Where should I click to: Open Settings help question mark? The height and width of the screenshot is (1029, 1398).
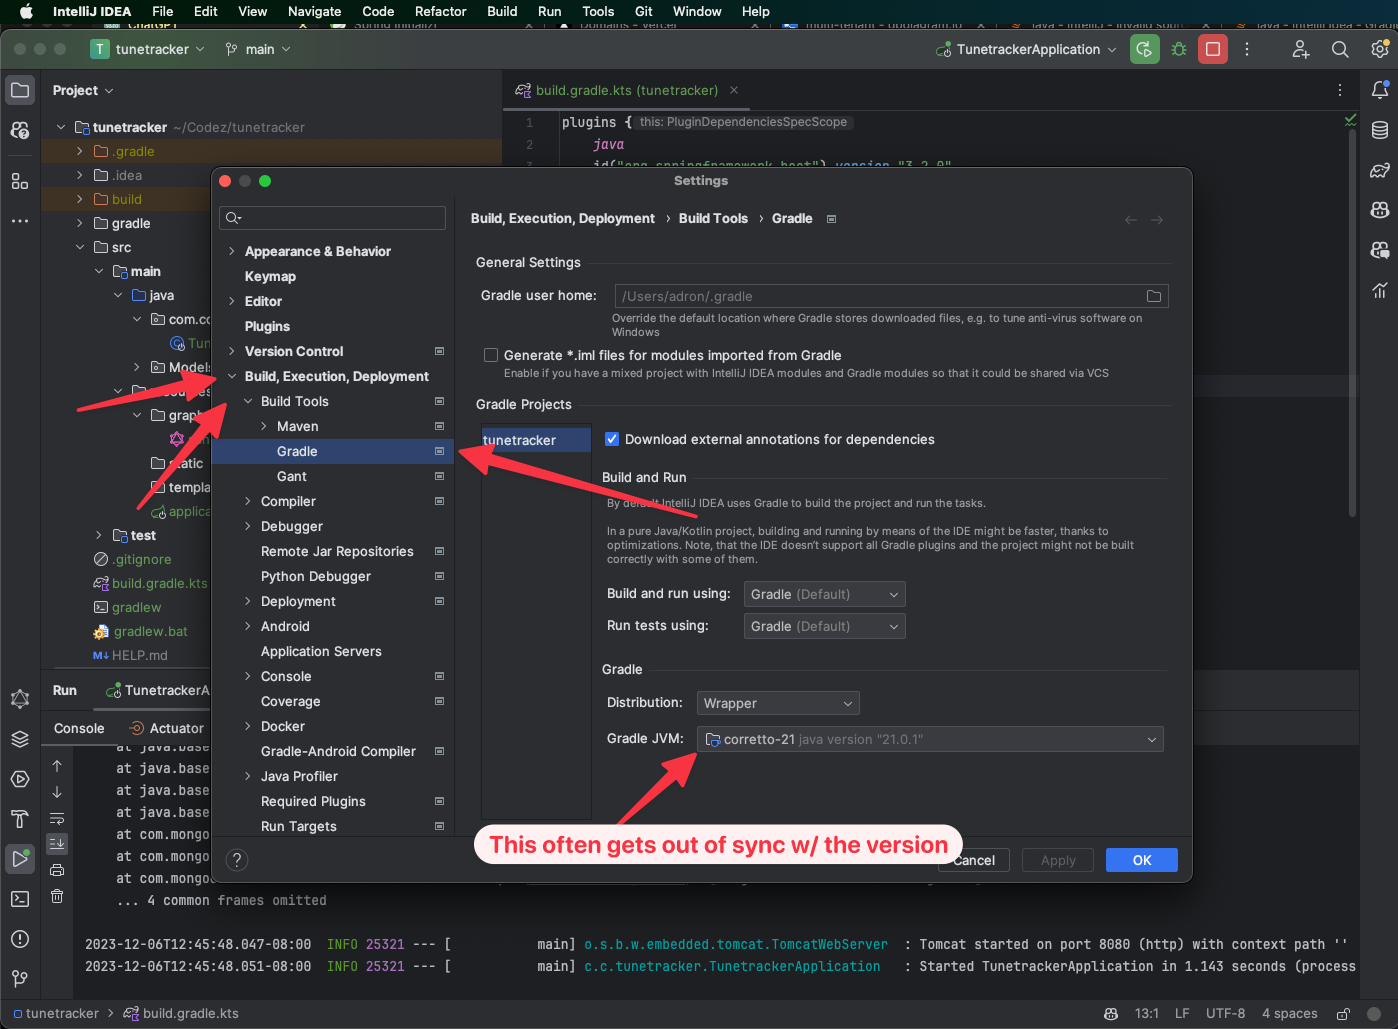237,859
